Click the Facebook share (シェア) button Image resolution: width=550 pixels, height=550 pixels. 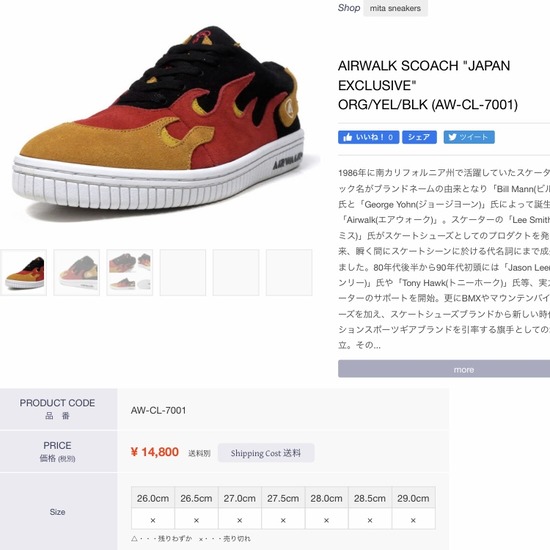pyautogui.click(x=419, y=137)
